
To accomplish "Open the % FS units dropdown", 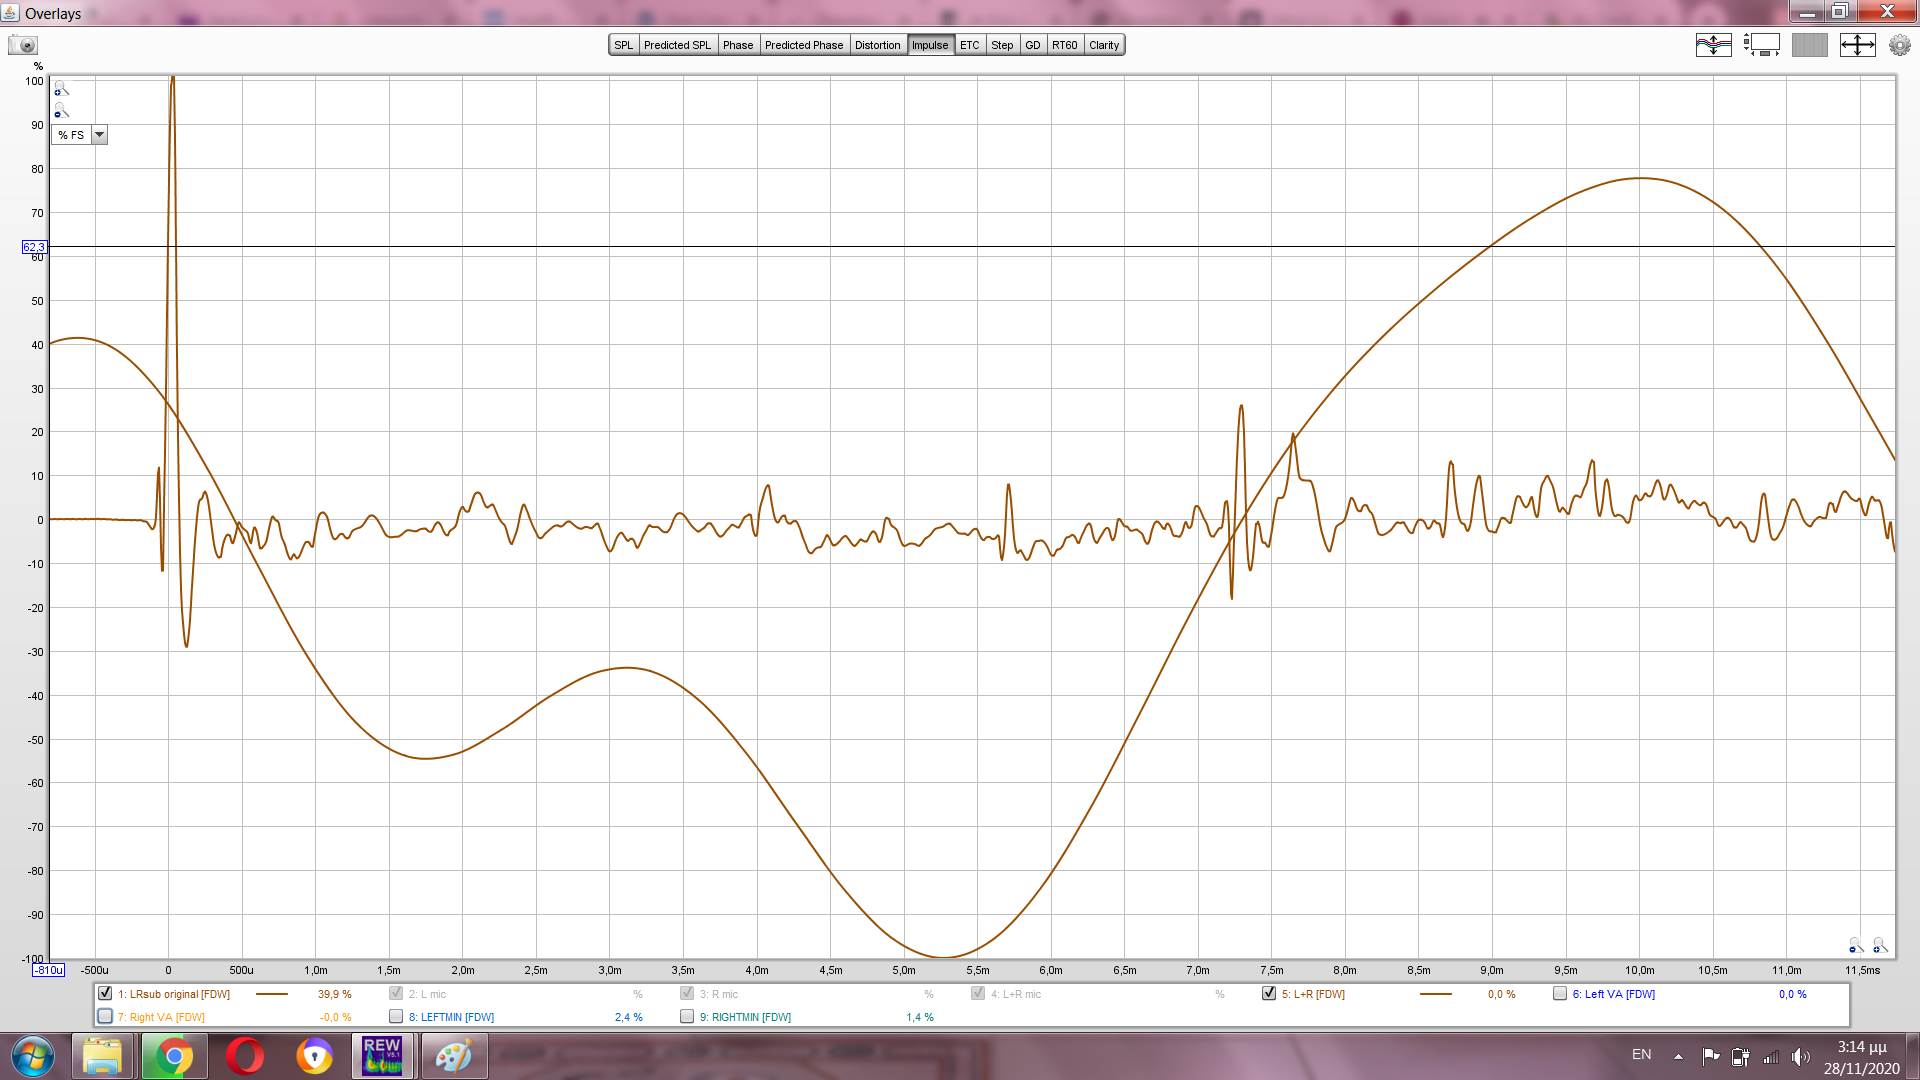I will point(99,135).
